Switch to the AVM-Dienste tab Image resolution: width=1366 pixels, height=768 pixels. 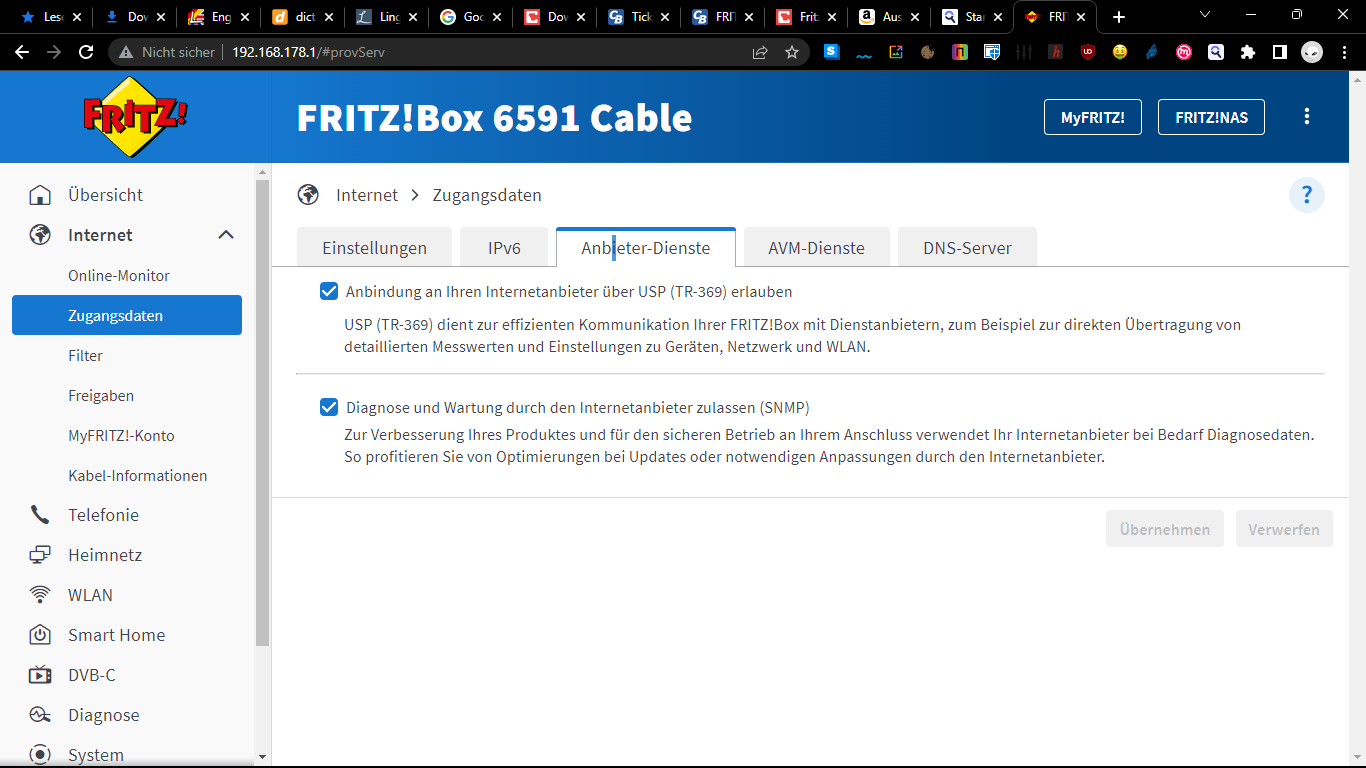817,248
